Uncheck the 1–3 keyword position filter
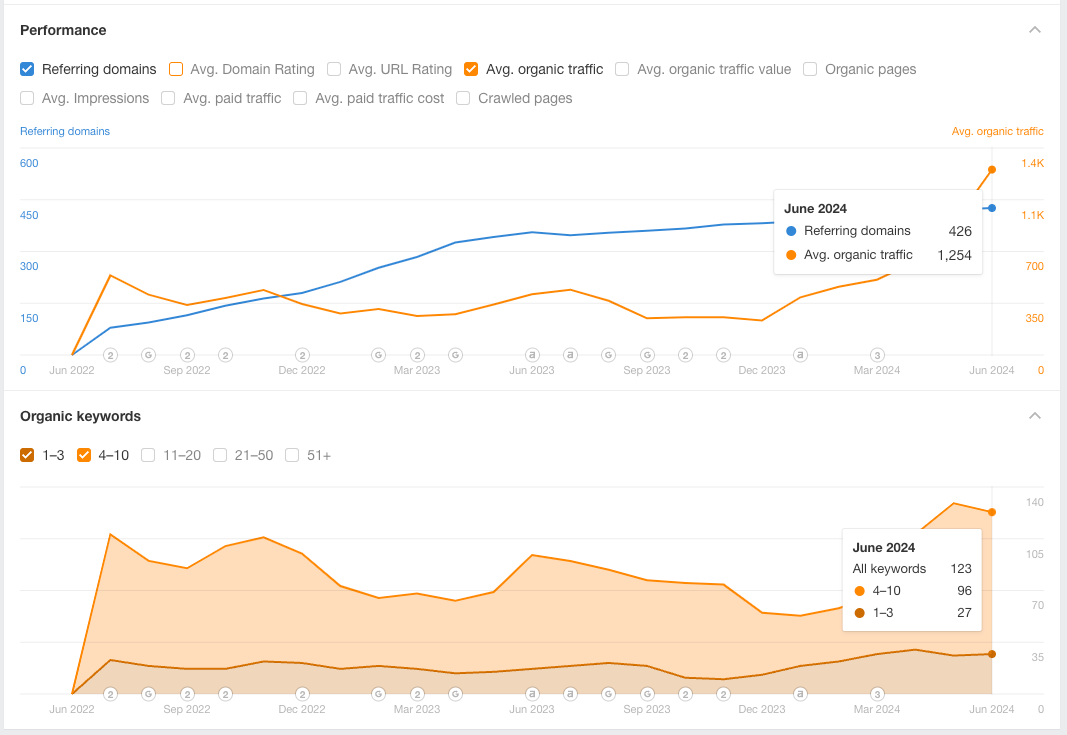 [x=27, y=455]
